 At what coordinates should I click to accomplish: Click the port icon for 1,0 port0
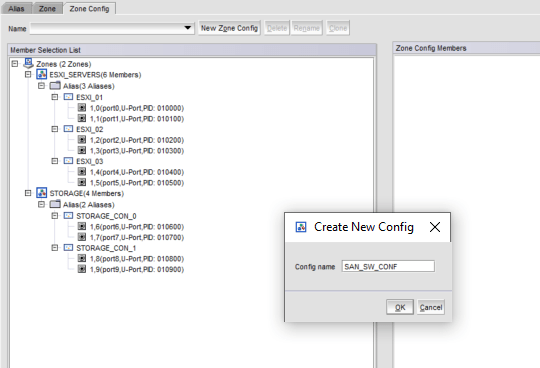pyautogui.click(x=82, y=108)
